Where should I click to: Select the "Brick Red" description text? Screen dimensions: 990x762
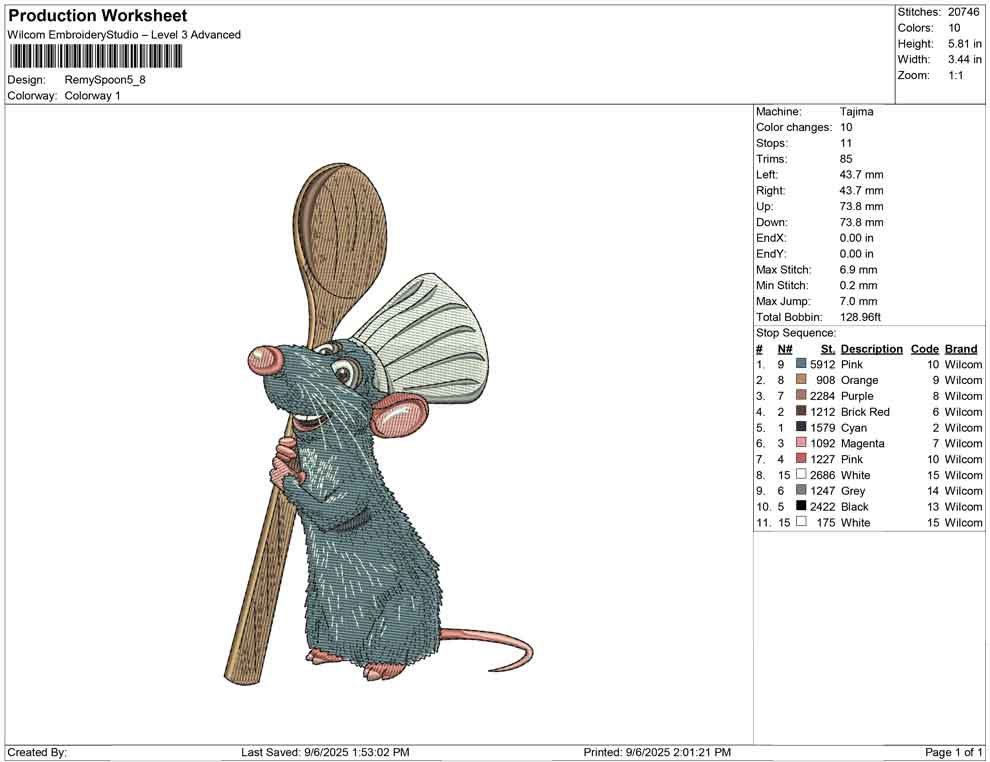pyautogui.click(x=865, y=412)
